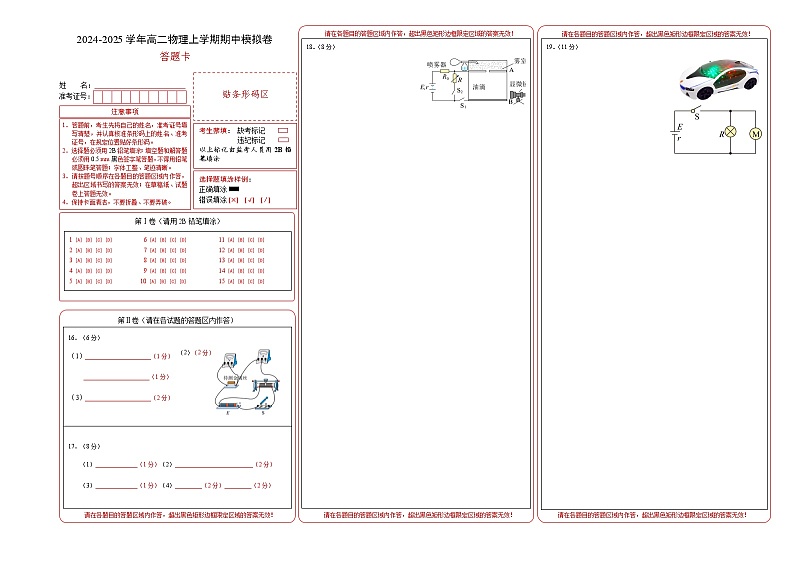This screenshot has height=562, width=794.
Task: Click the motor symbol M in the circuit
Action: pos(756,133)
